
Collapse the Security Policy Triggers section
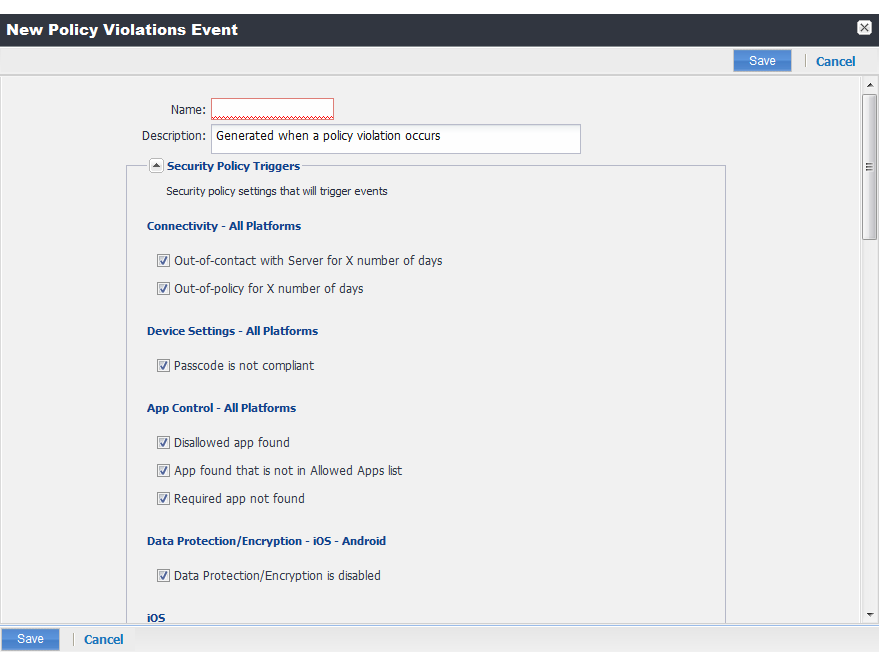[156, 165]
